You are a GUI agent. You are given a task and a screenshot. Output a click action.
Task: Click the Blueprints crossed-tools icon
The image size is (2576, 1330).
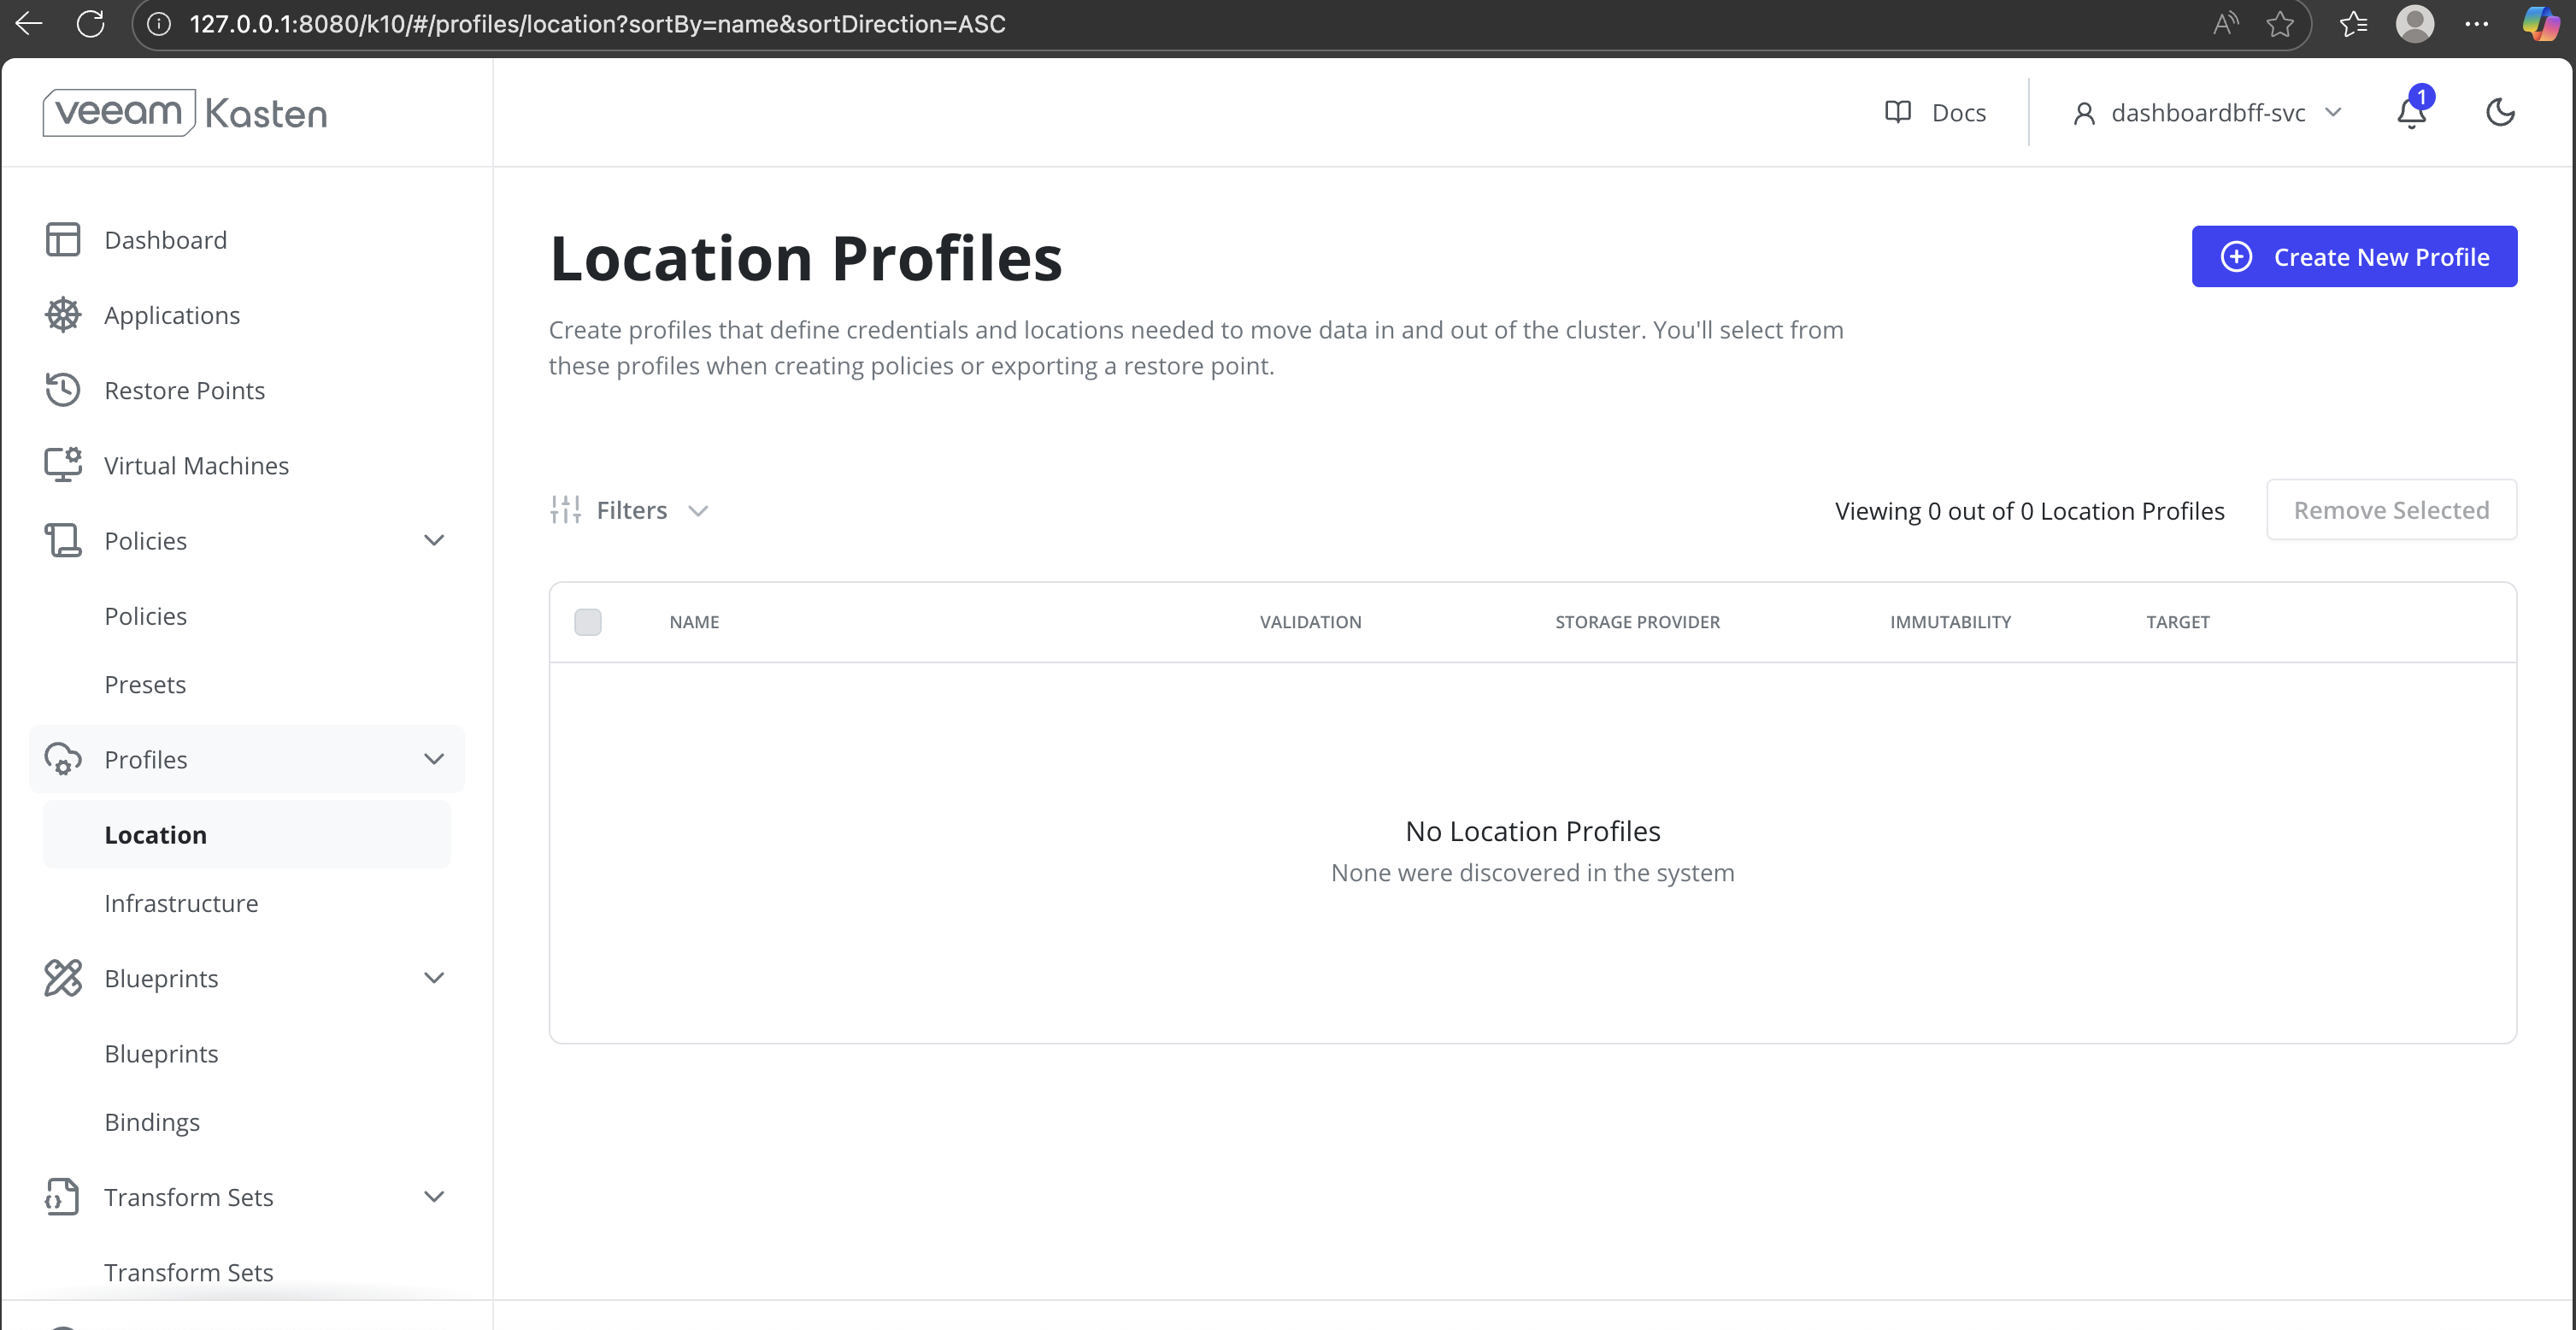(x=62, y=978)
